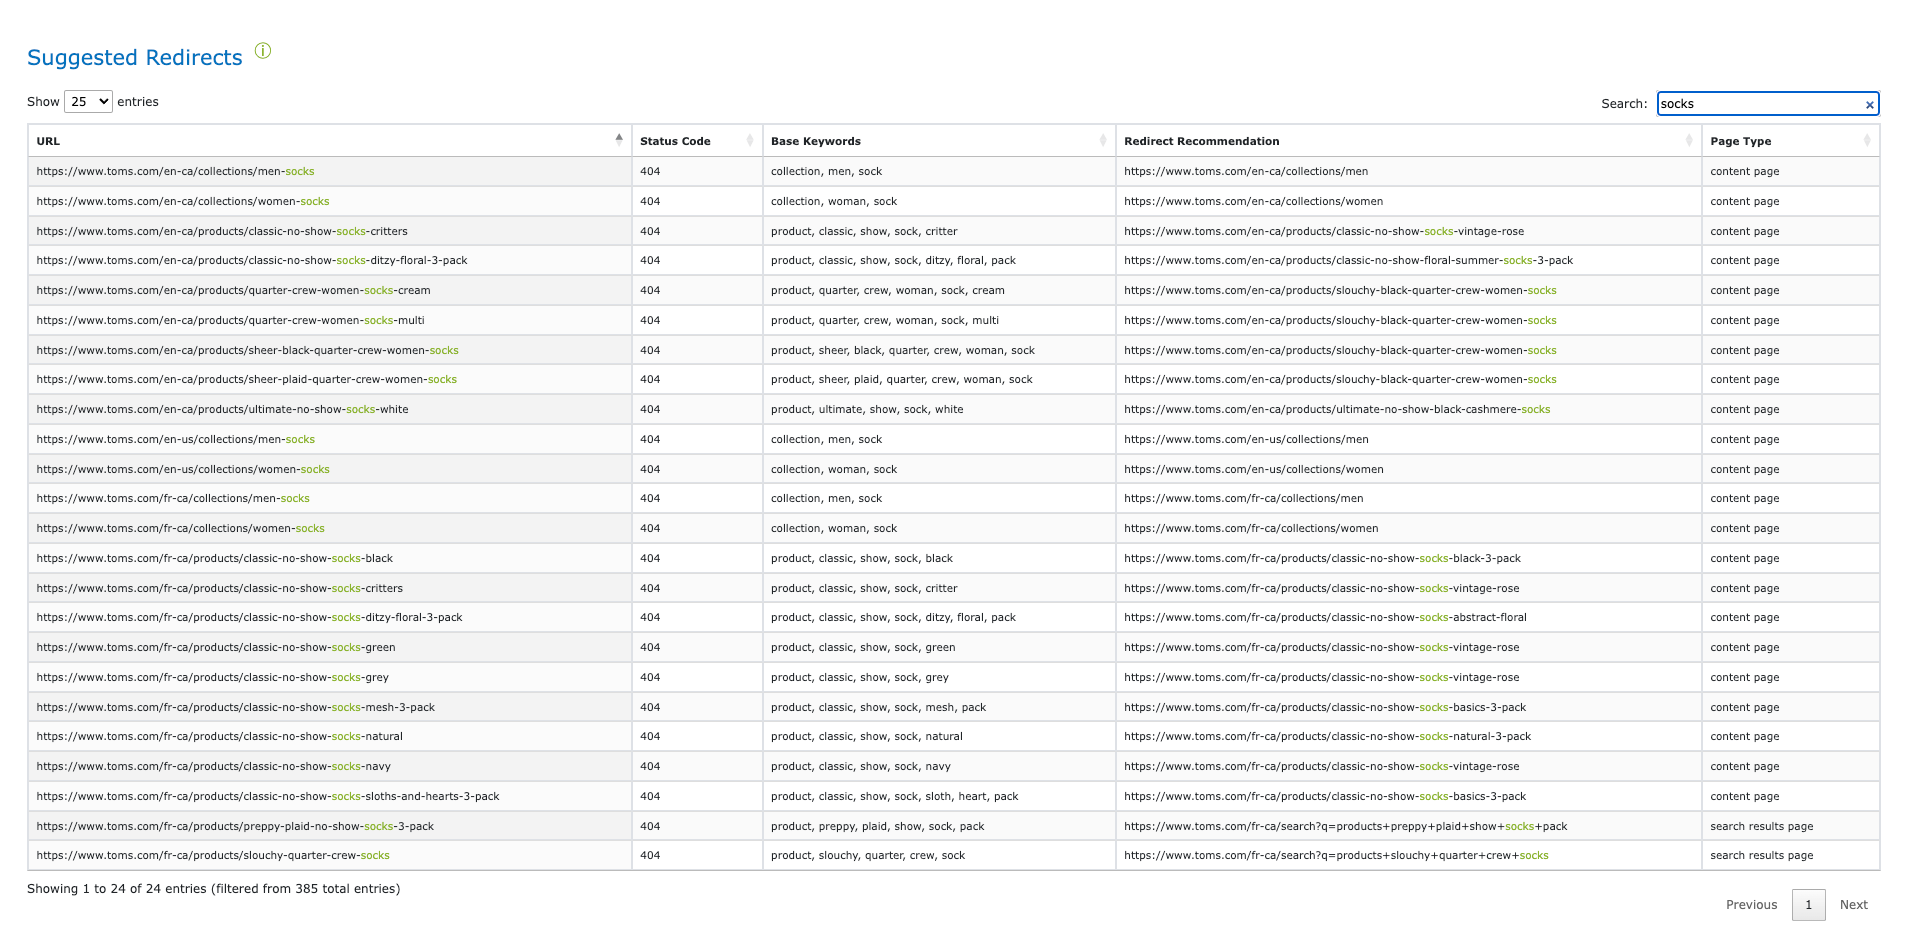Image resolution: width=1909 pixels, height=946 pixels.
Task: Sort by the Base Keywords column
Action: pos(939,141)
